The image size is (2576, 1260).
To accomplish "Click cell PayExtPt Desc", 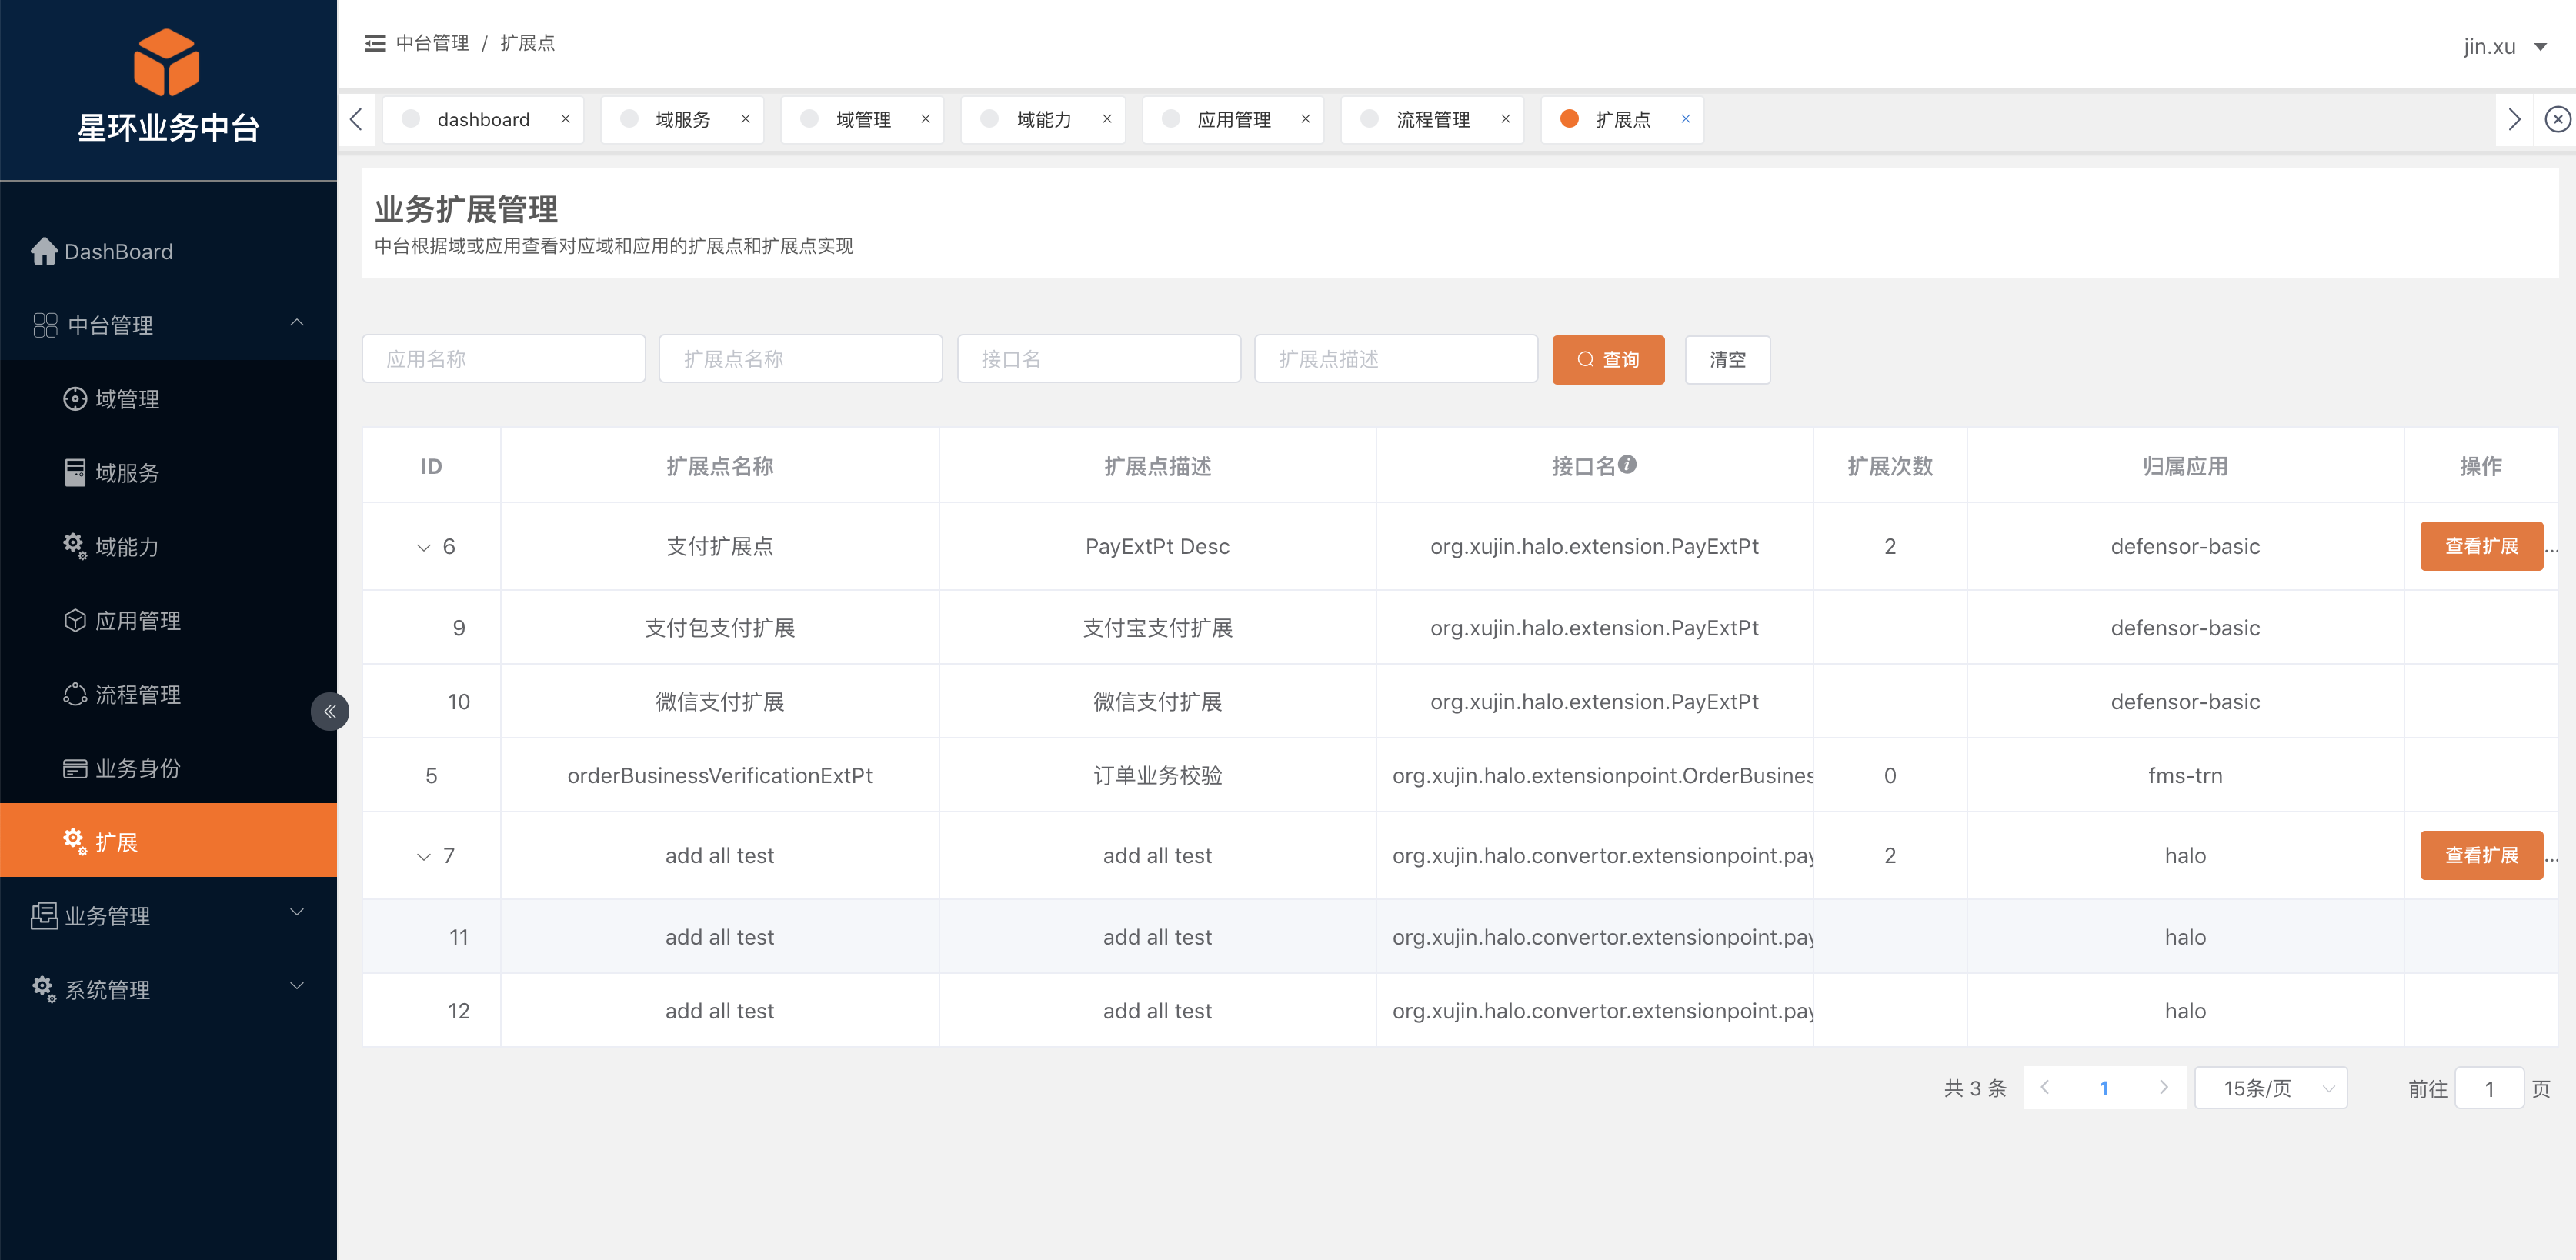I will [x=1157, y=546].
